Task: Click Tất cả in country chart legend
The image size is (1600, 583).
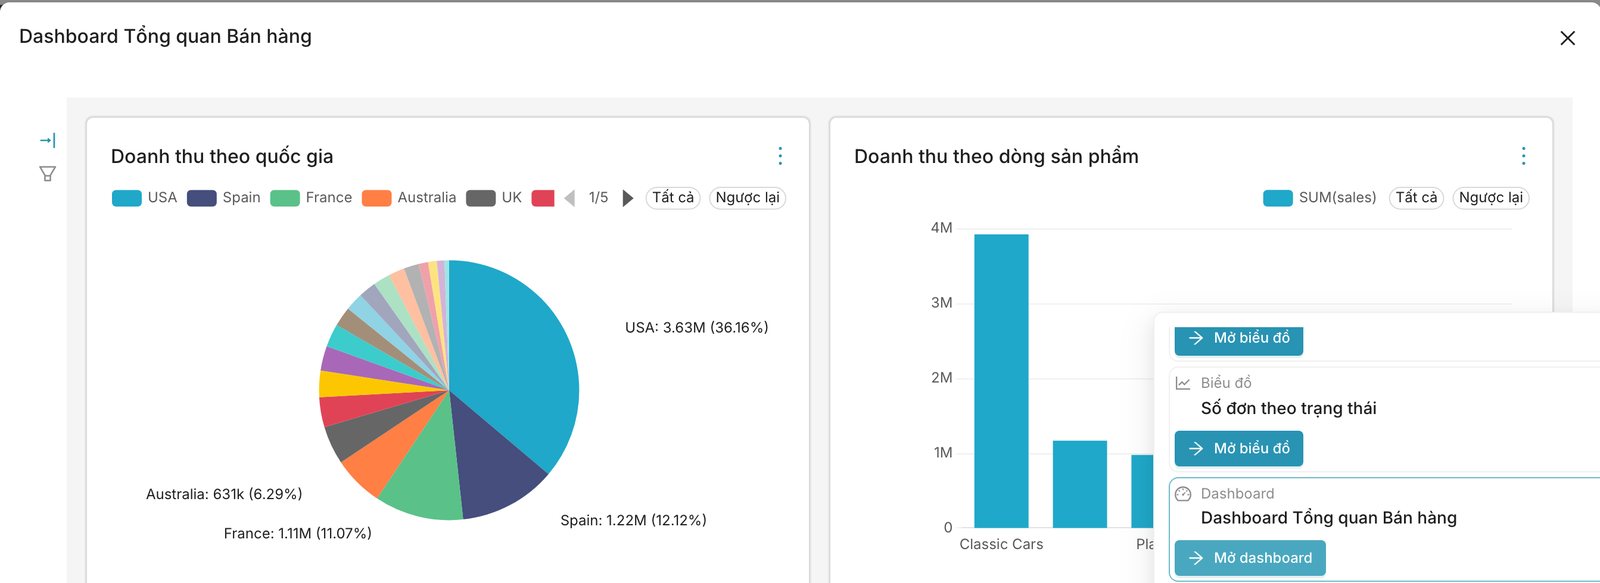Action: [673, 198]
